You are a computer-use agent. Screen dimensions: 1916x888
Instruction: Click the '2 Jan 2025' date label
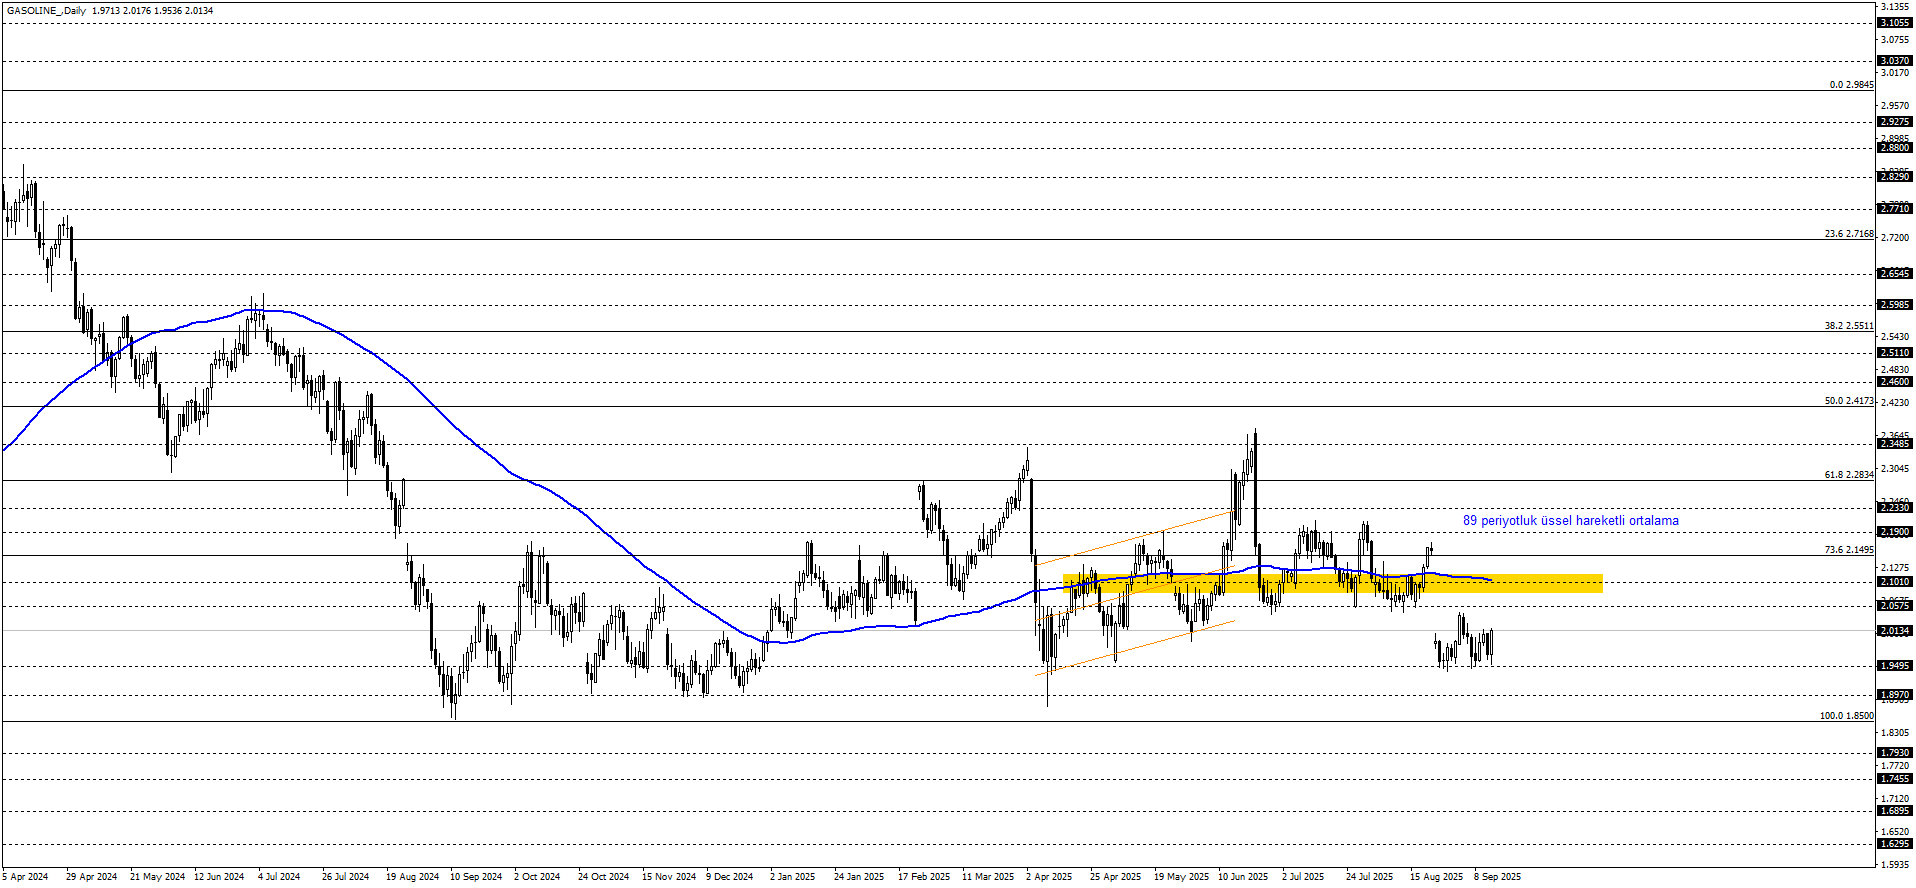pos(792,877)
